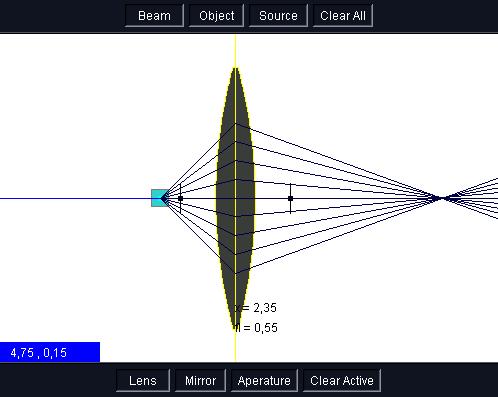498x397 pixels.
Task: Click the blue coordinate readout box
Action: coord(50,352)
